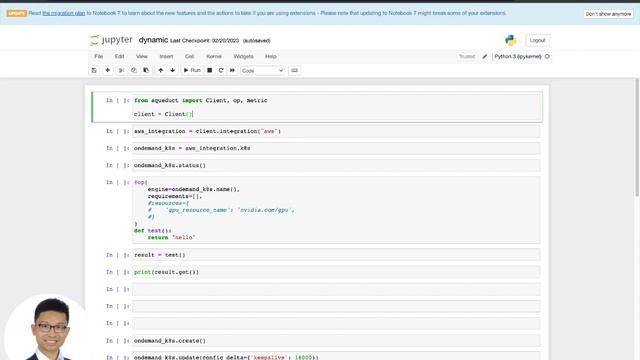Move selected cell down arrow
The height and width of the screenshot is (360, 640).
(173, 70)
